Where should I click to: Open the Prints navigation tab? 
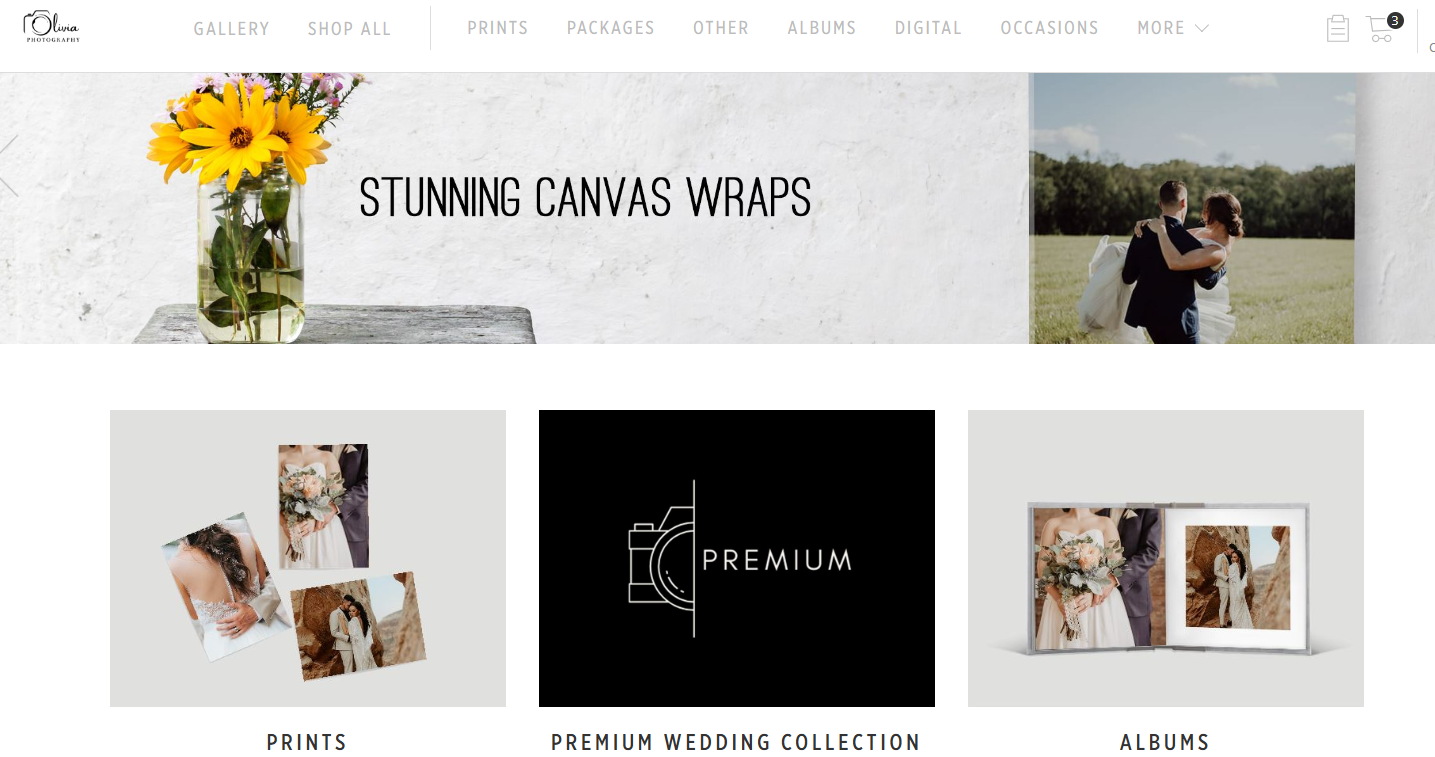pyautogui.click(x=498, y=28)
